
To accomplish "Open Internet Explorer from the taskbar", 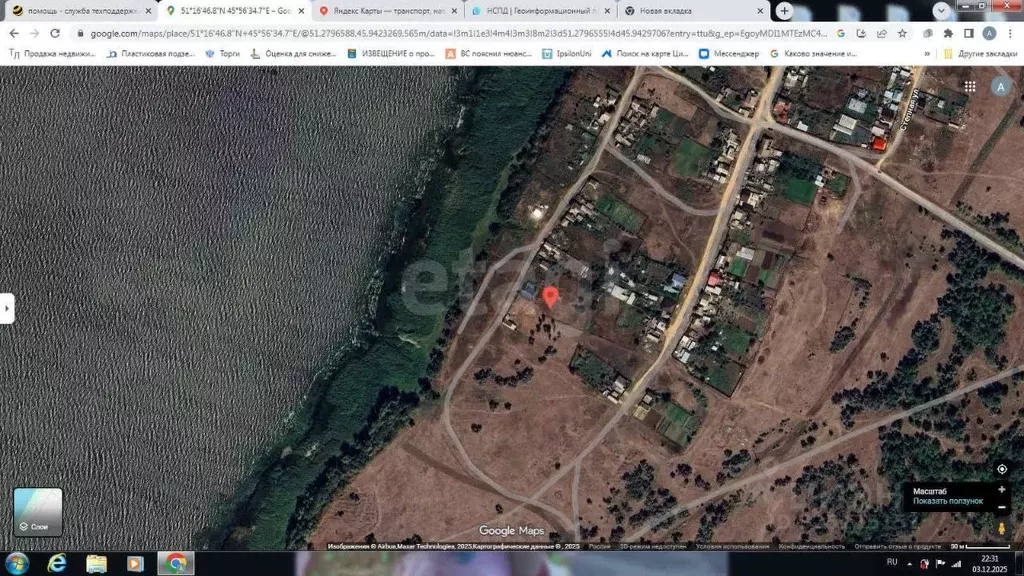I will (56, 564).
